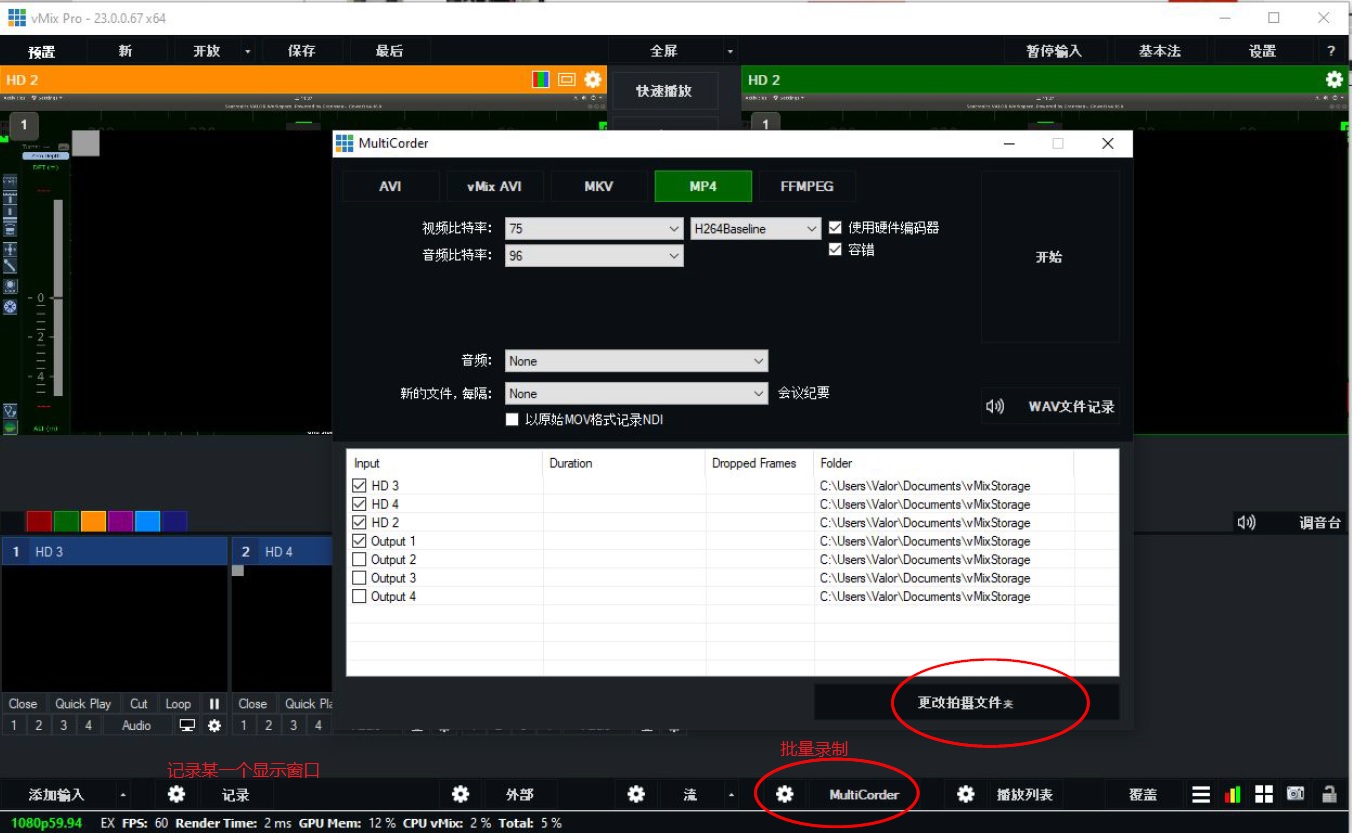Image resolution: width=1352 pixels, height=833 pixels.
Task: Select the purple color swatch
Action: click(120, 521)
